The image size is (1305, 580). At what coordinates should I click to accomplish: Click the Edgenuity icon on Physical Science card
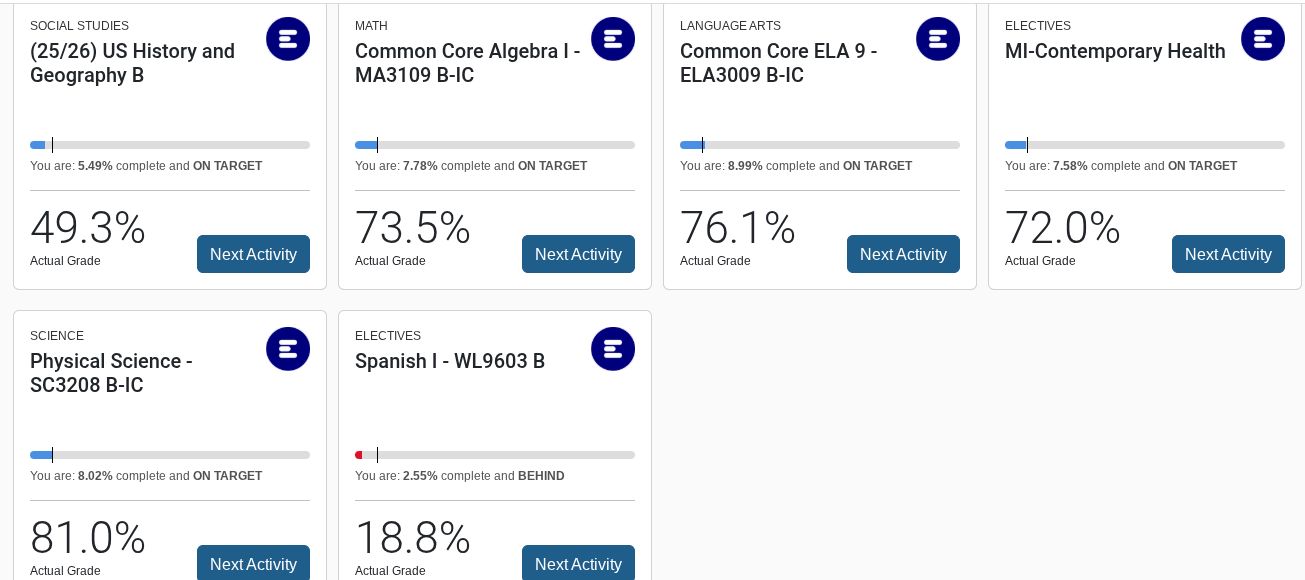point(288,349)
